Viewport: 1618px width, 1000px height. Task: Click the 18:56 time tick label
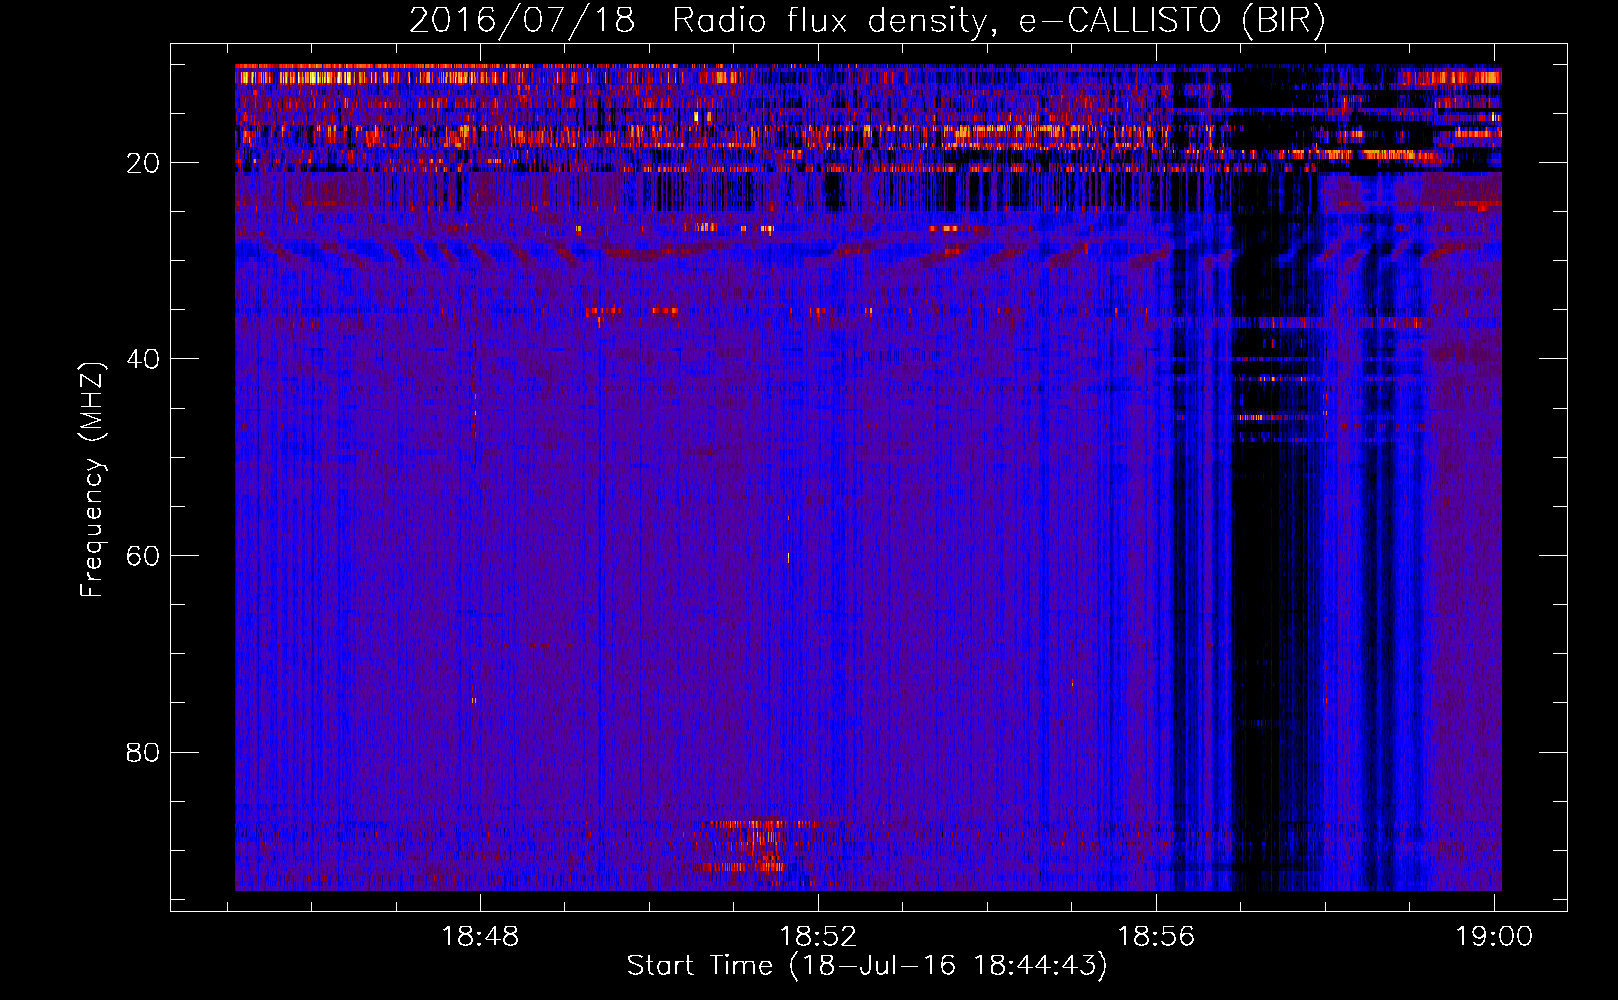click(x=1156, y=937)
